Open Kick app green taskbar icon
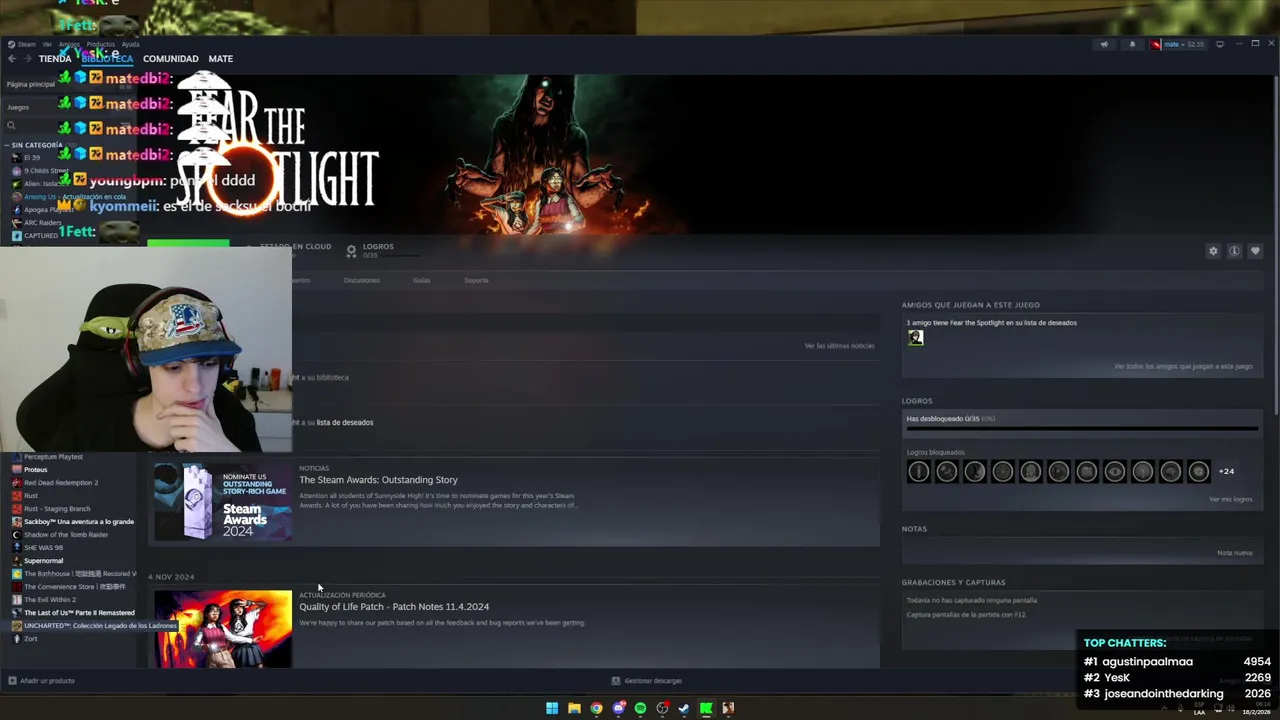The height and width of the screenshot is (720, 1280). [x=706, y=708]
